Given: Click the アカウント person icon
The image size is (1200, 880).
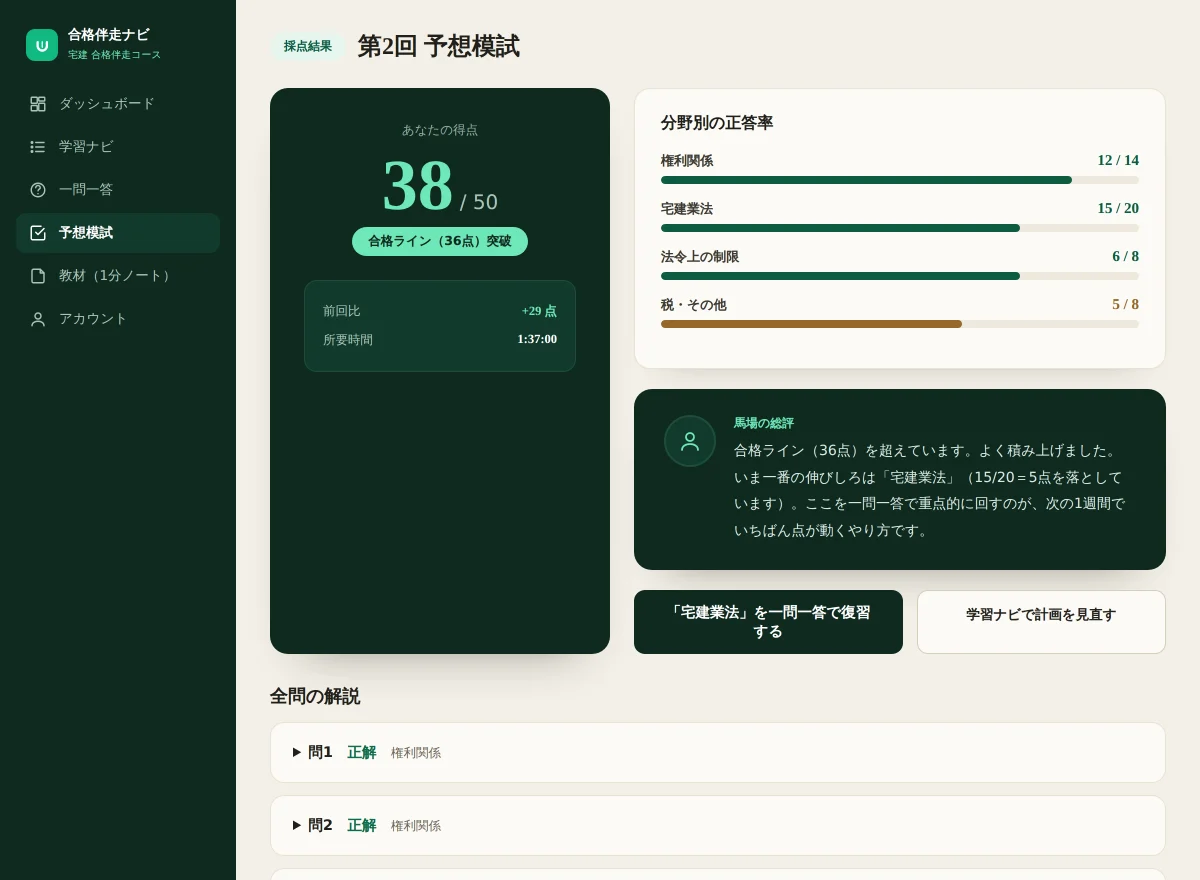Looking at the screenshot, I should click(38, 319).
